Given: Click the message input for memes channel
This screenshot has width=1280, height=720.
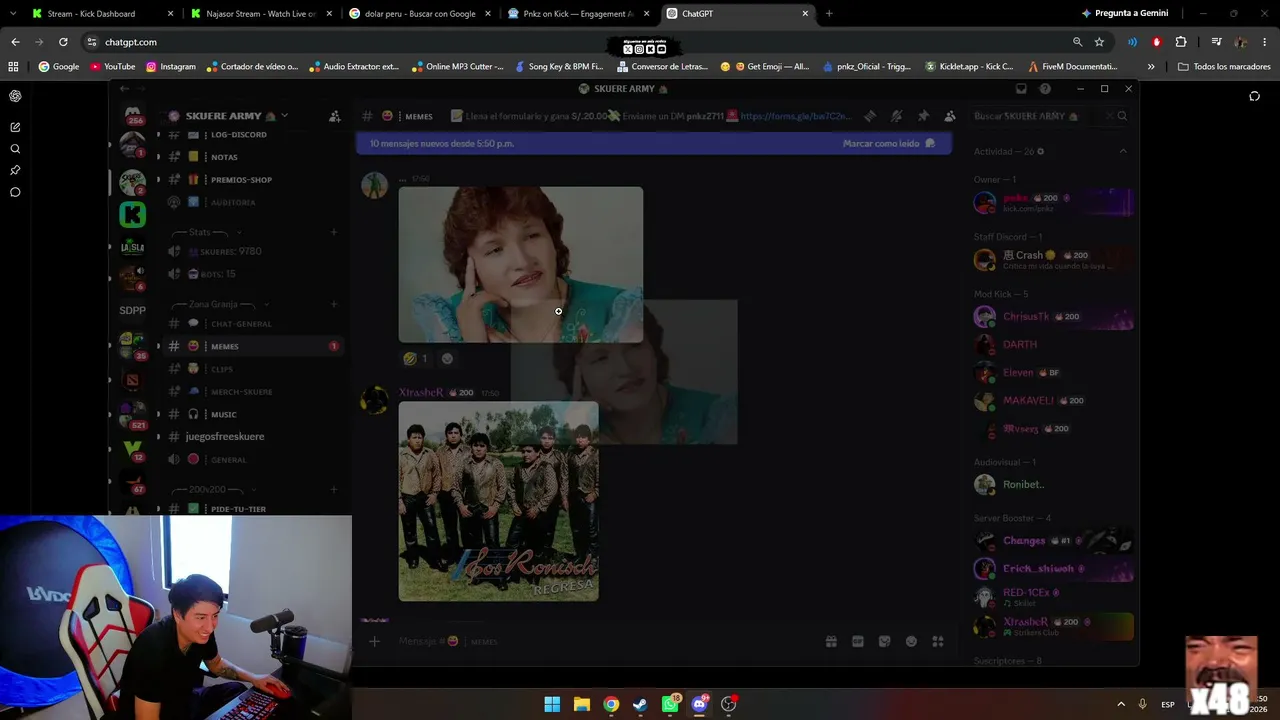Looking at the screenshot, I should pyautogui.click(x=600, y=641).
